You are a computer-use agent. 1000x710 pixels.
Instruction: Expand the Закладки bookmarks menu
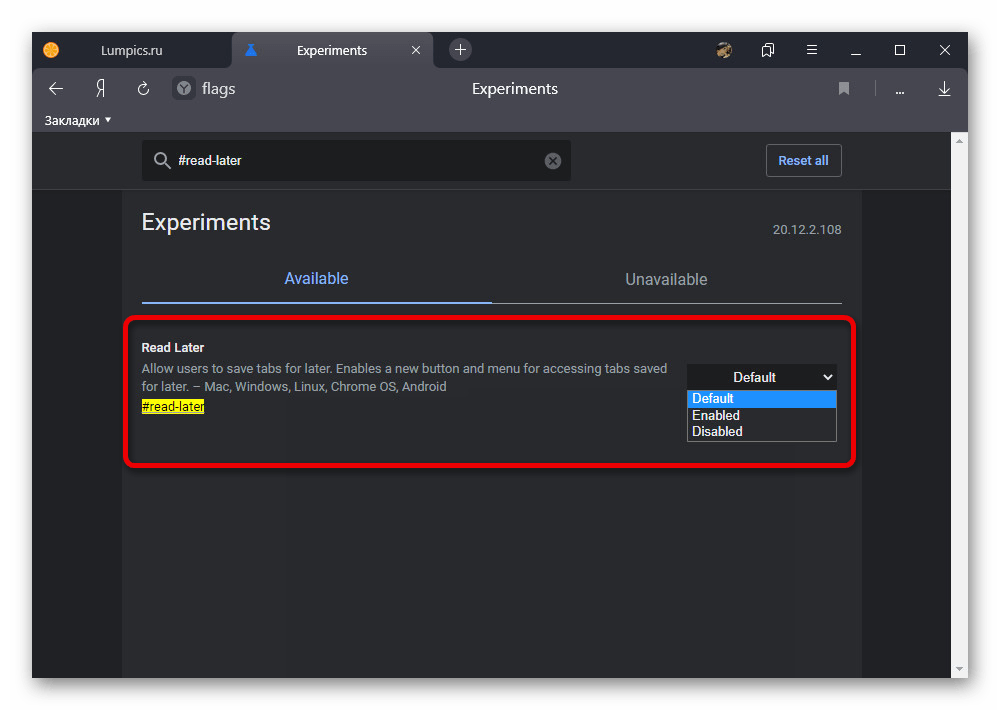(78, 121)
